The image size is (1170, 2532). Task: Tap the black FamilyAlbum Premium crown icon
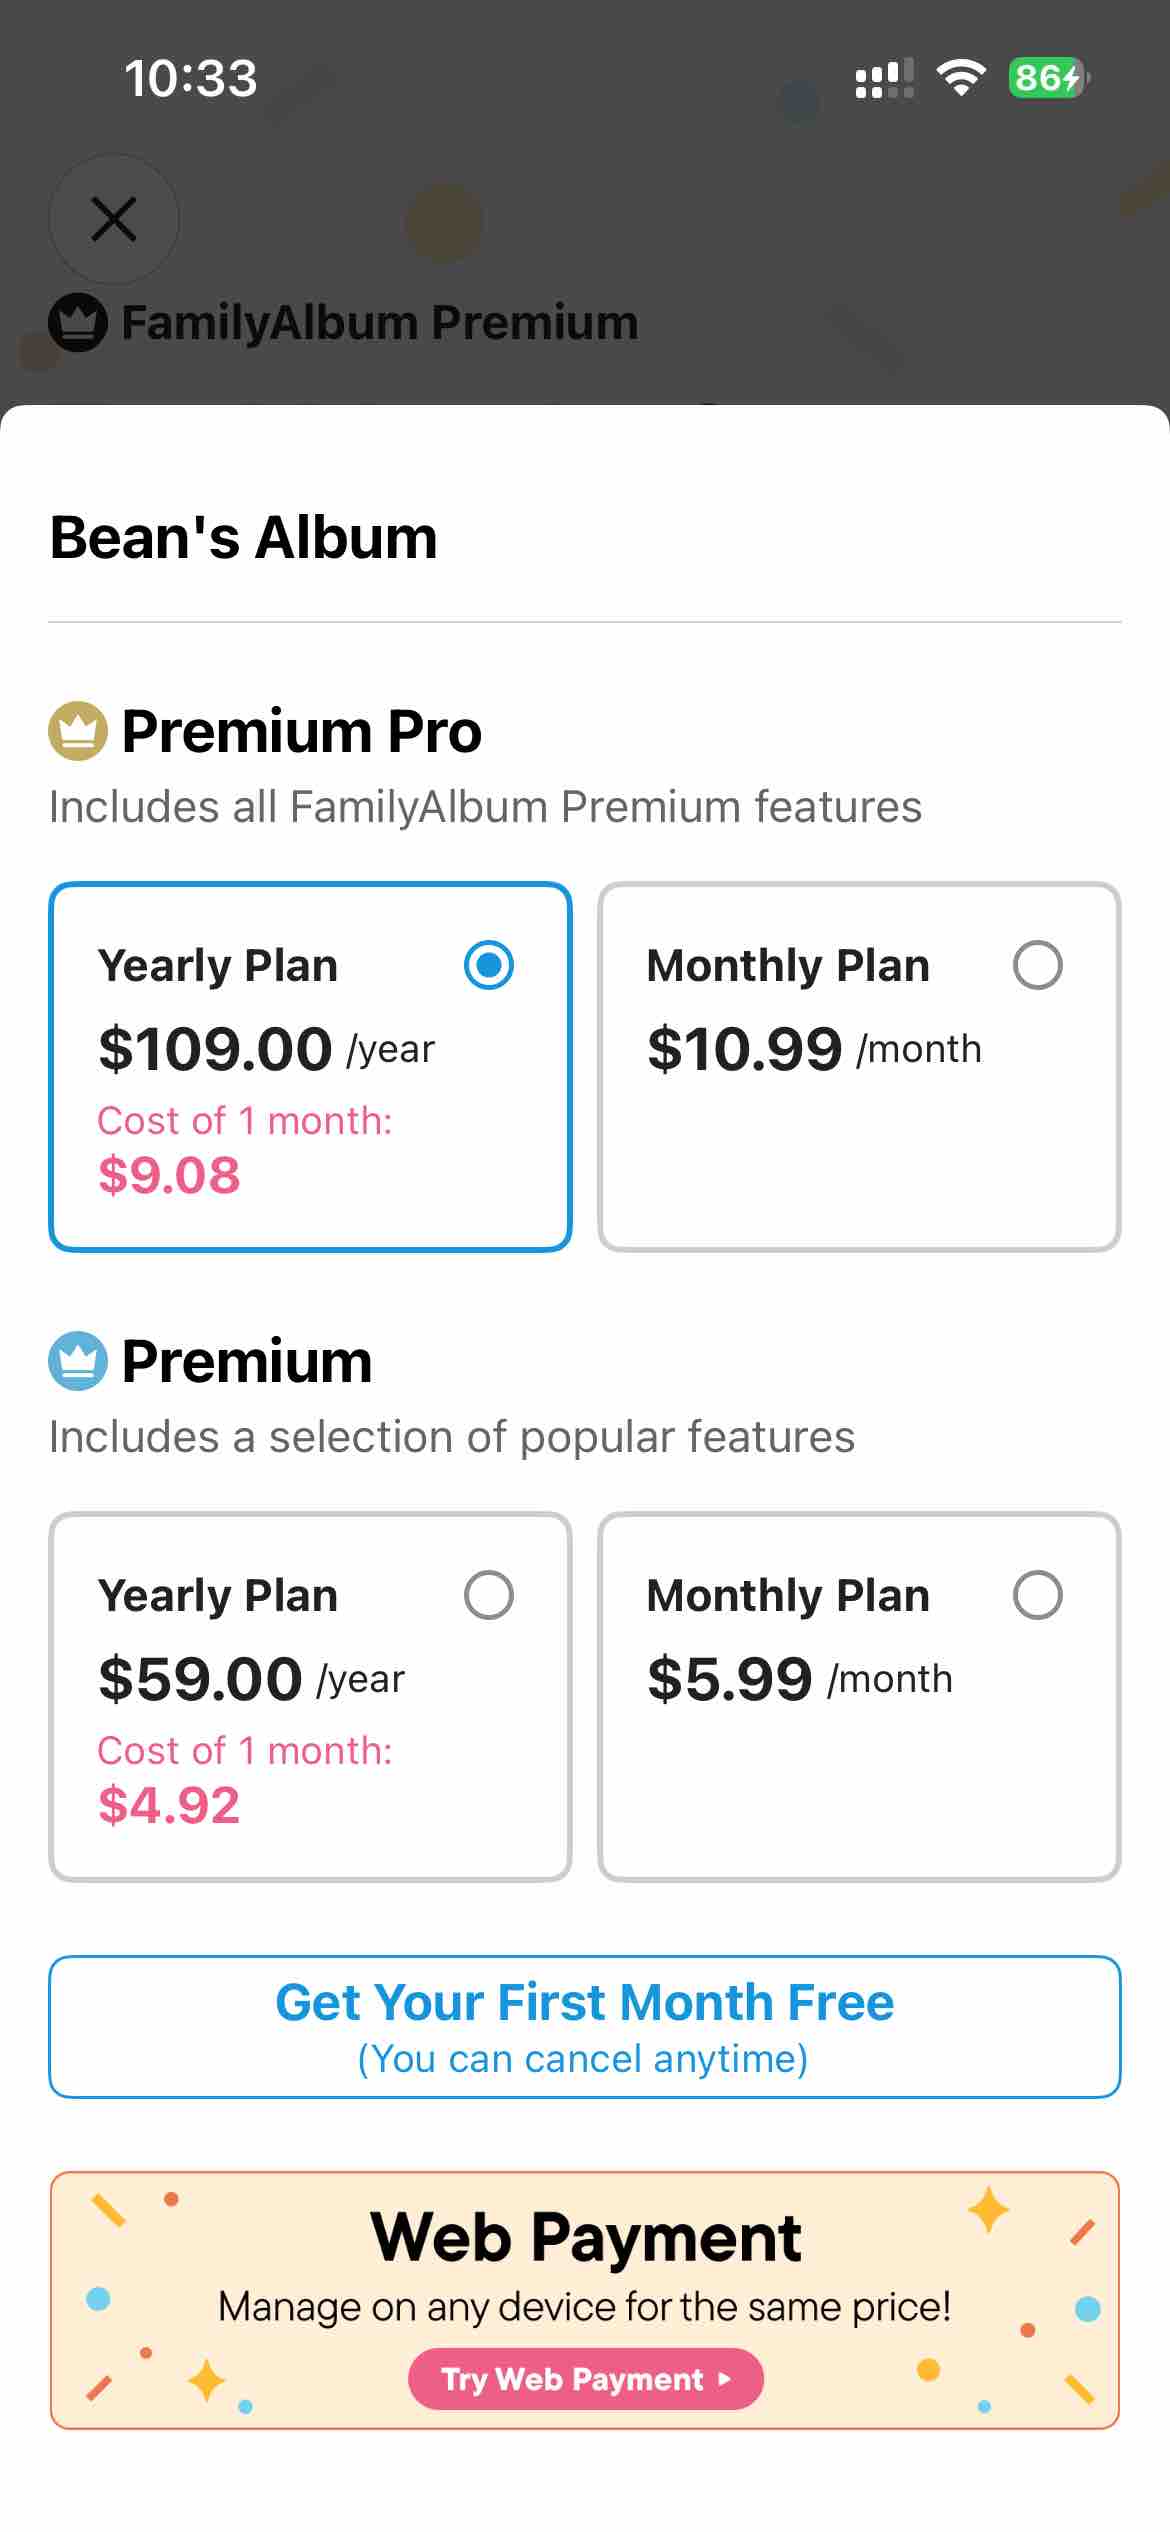click(78, 323)
